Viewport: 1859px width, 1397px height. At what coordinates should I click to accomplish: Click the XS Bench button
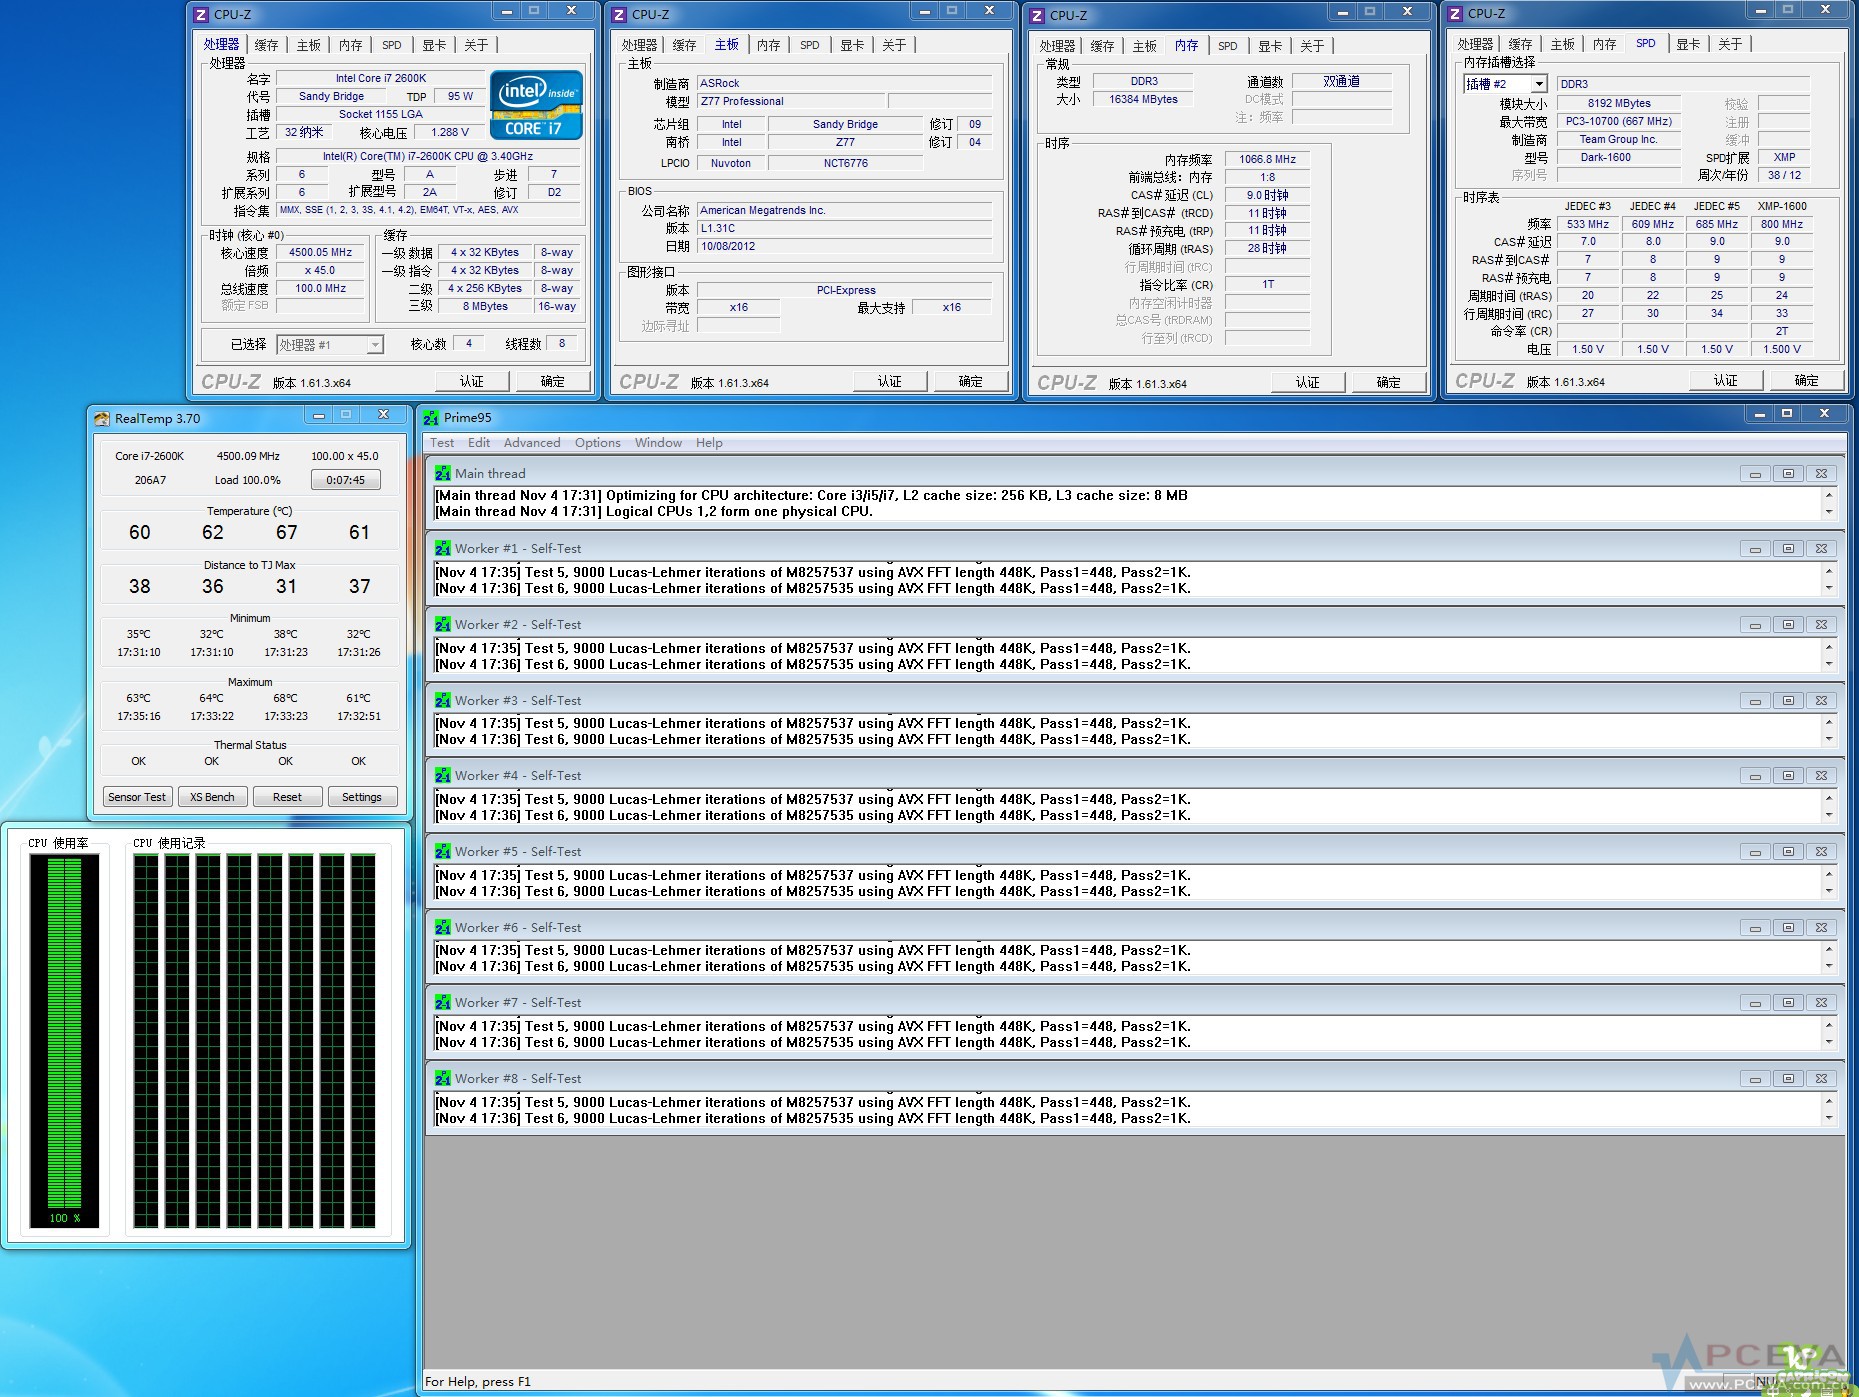pos(212,797)
